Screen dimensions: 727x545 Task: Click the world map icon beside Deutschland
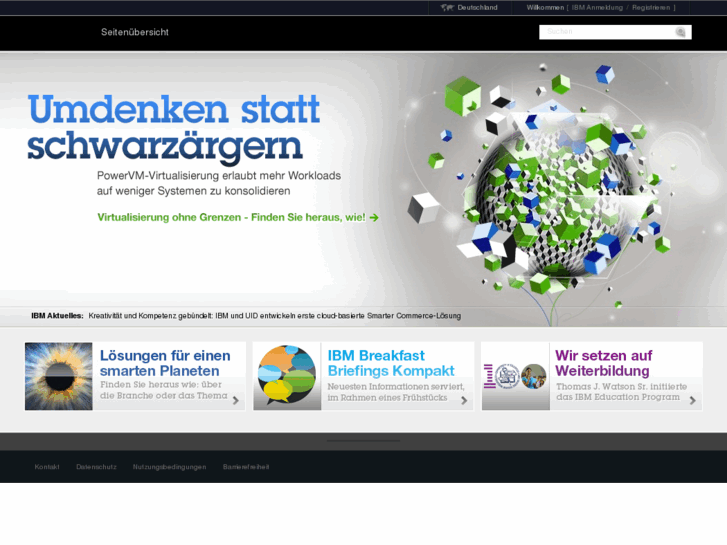446,7
